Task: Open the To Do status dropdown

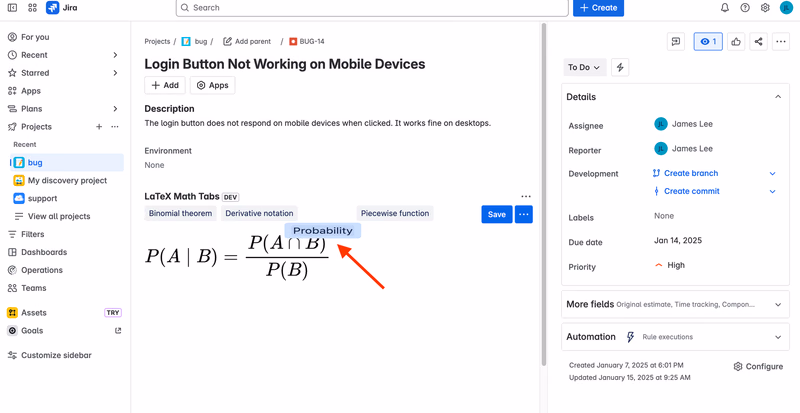Action: 584,67
